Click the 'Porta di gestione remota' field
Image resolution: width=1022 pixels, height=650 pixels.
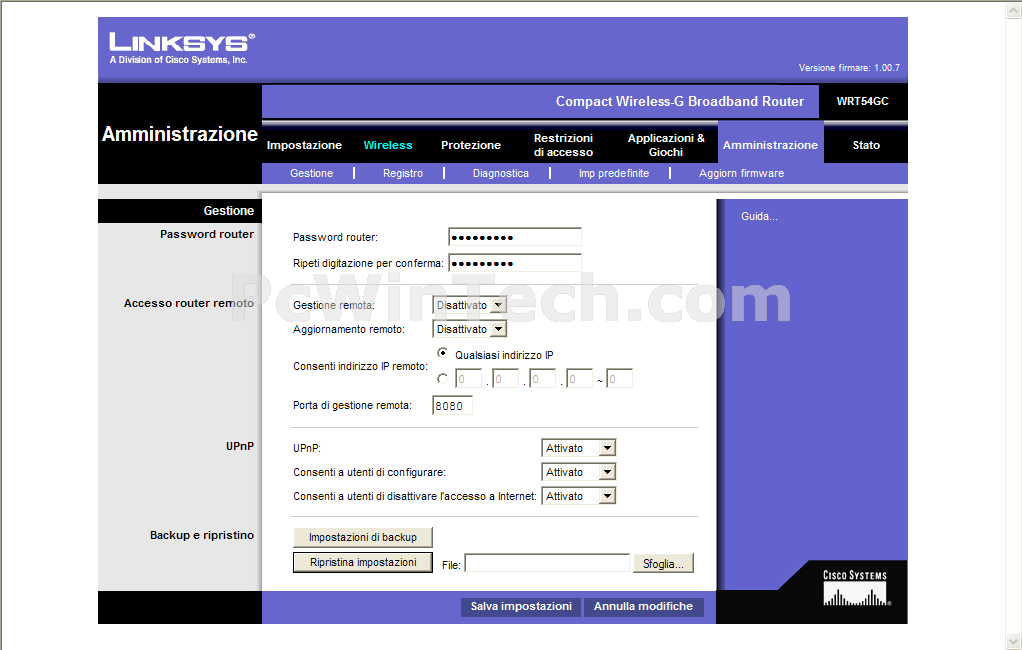pyautogui.click(x=452, y=406)
